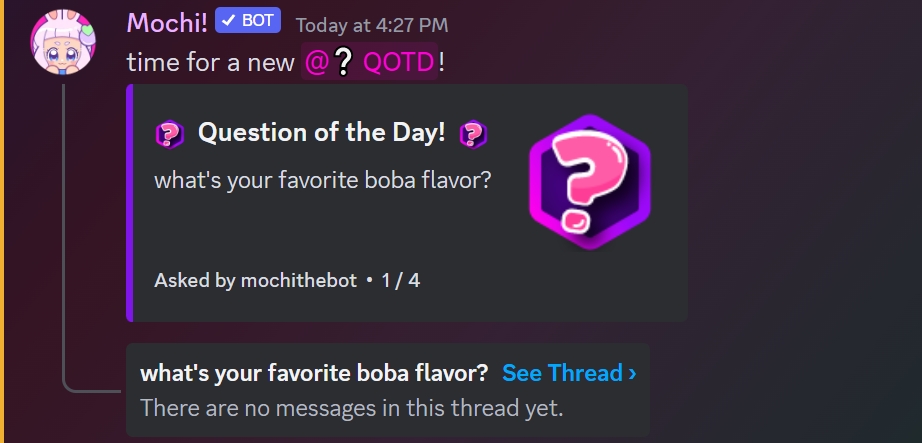
Task: Open Mochi! username profile
Action: click(x=166, y=21)
